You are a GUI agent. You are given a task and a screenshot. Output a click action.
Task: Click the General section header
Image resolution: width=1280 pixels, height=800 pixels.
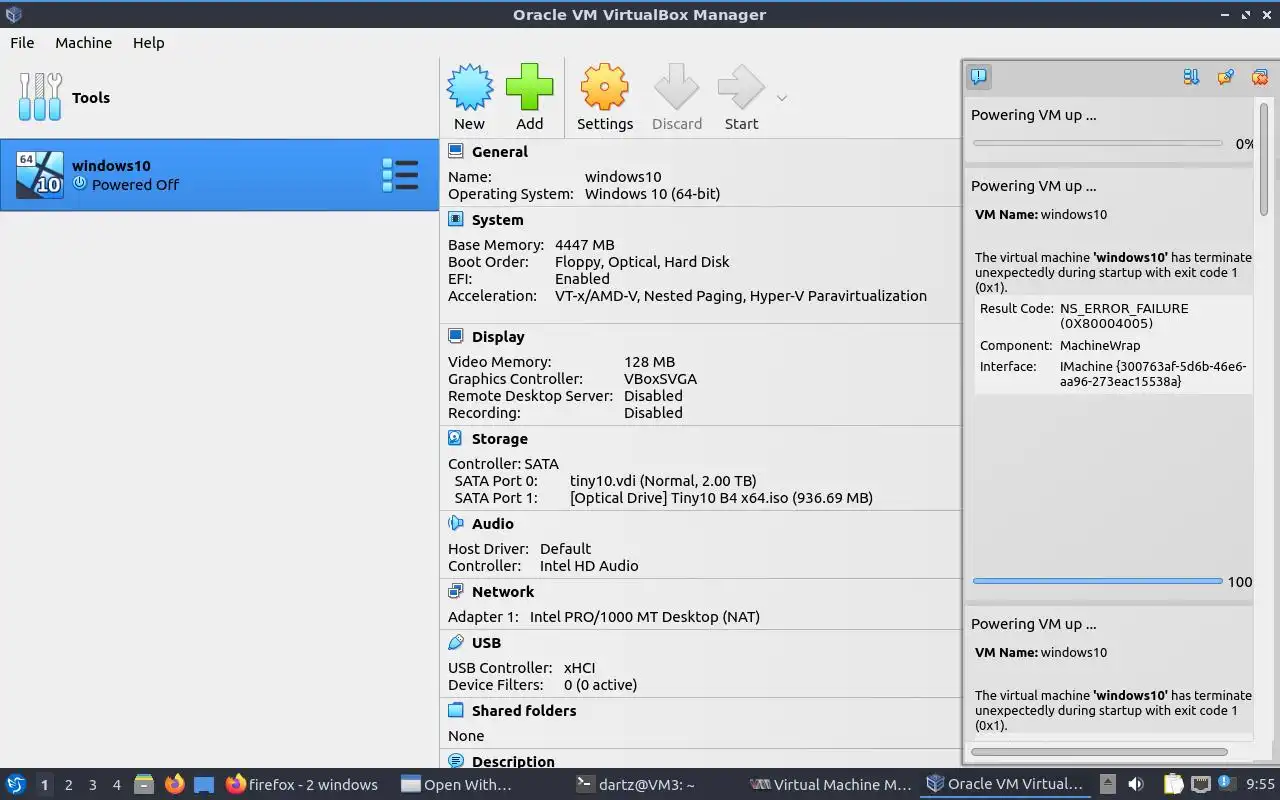(x=499, y=152)
